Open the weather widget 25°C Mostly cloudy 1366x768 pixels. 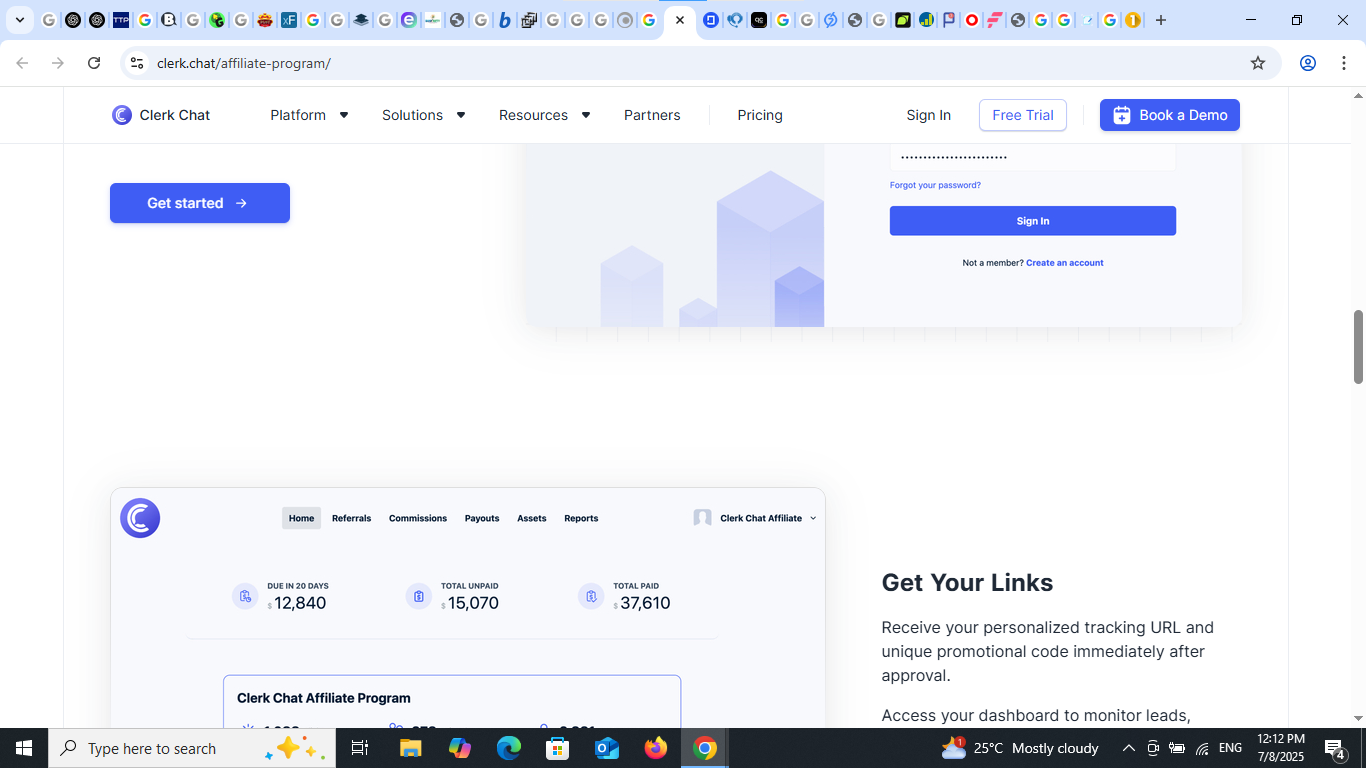[1020, 748]
